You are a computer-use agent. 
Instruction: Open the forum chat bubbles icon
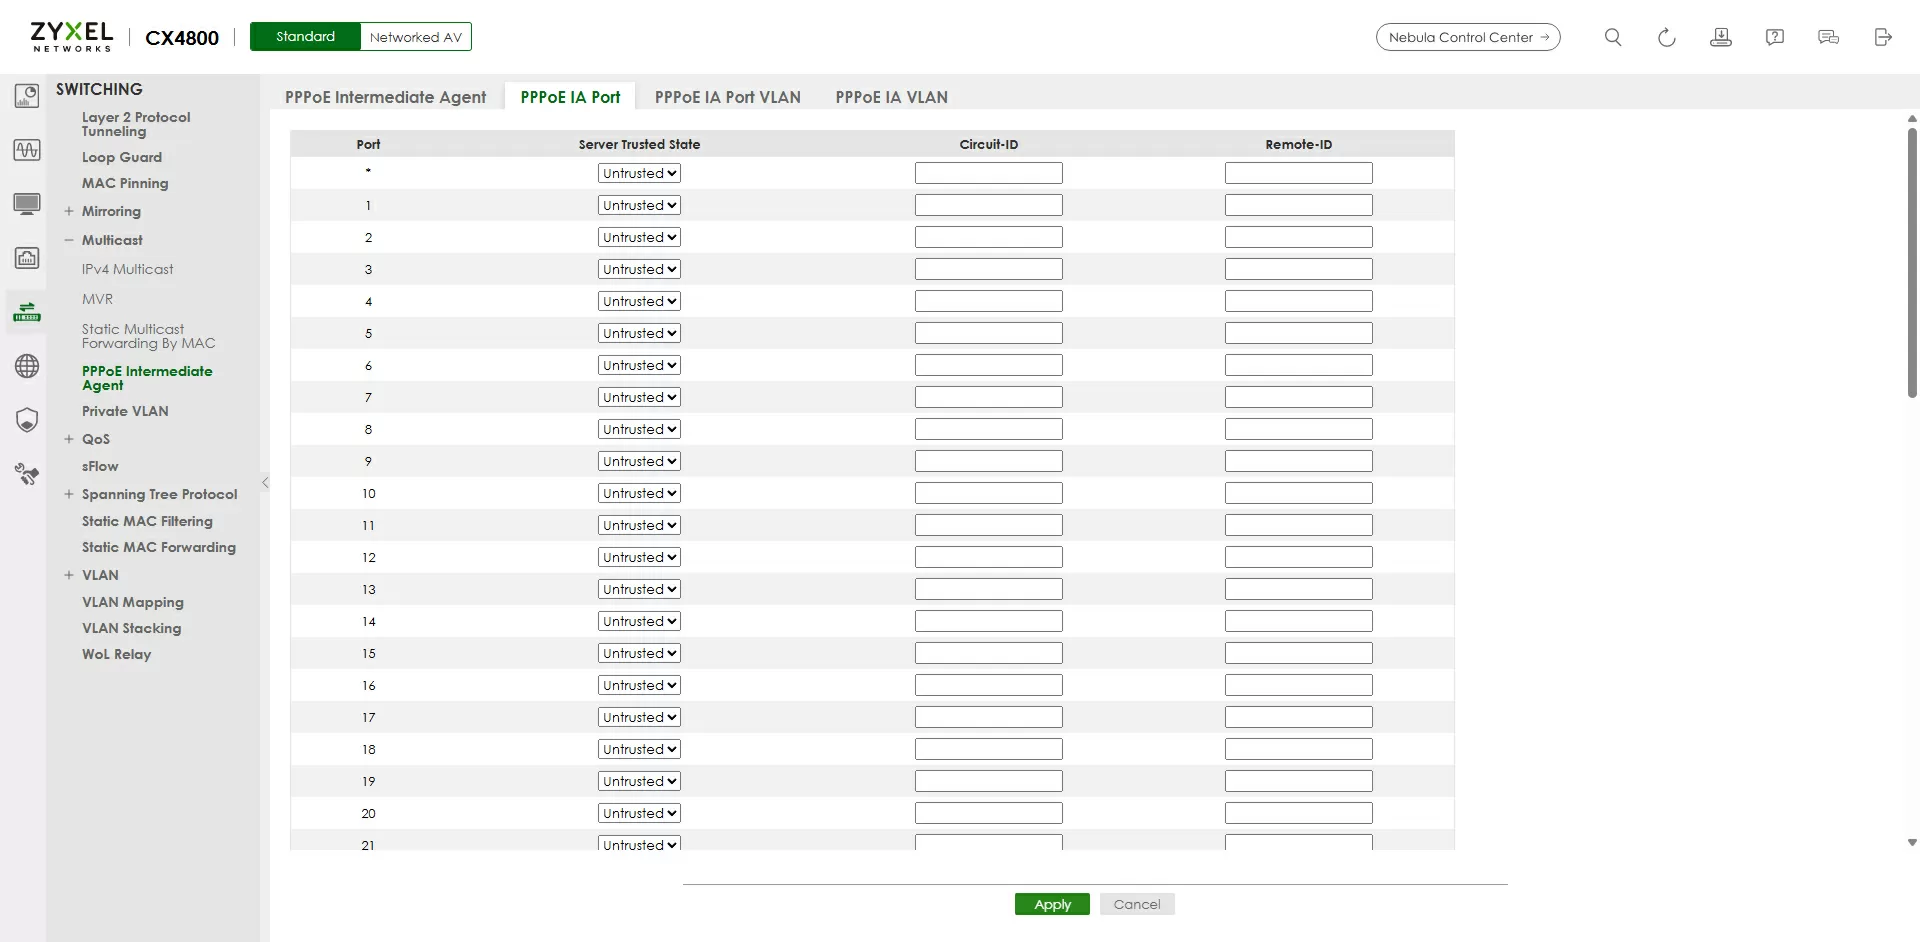click(x=1828, y=37)
